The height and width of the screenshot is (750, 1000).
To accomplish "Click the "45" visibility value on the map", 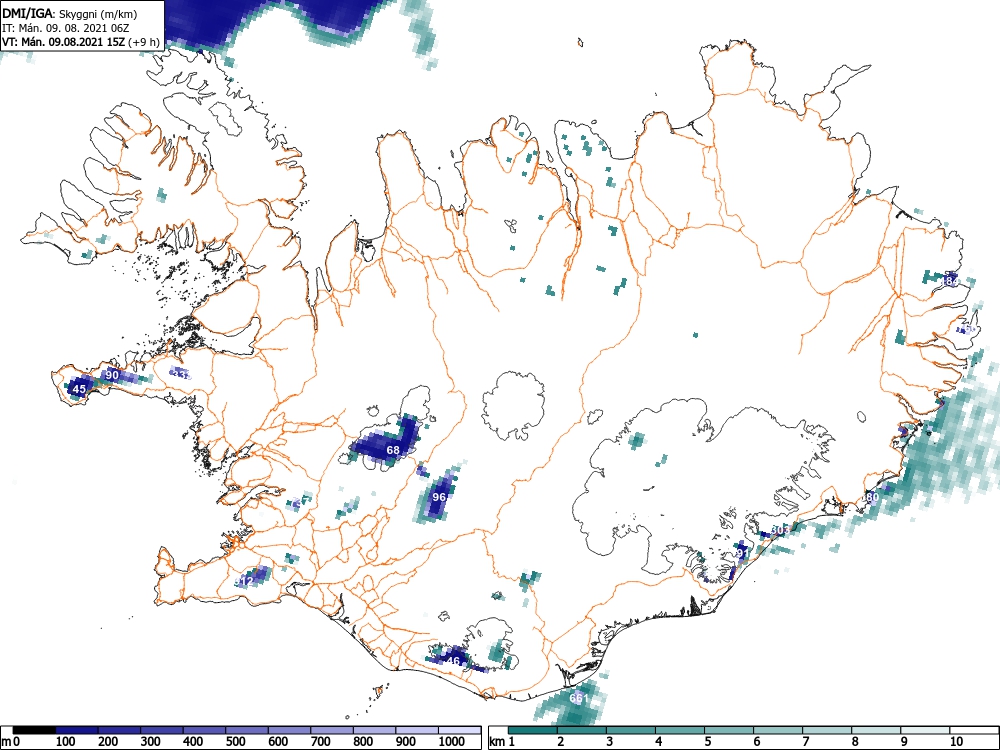I will tap(79, 389).
